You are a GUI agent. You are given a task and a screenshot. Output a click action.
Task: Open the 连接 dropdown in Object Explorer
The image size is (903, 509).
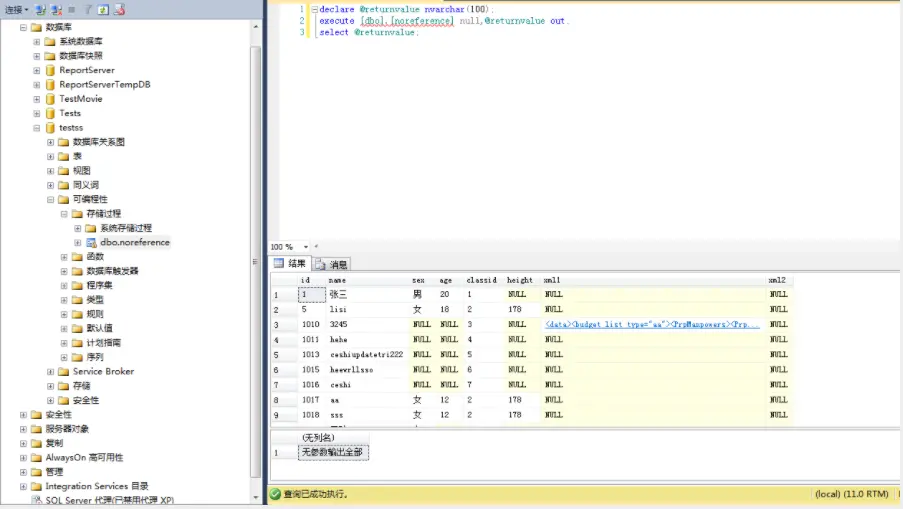click(17, 10)
